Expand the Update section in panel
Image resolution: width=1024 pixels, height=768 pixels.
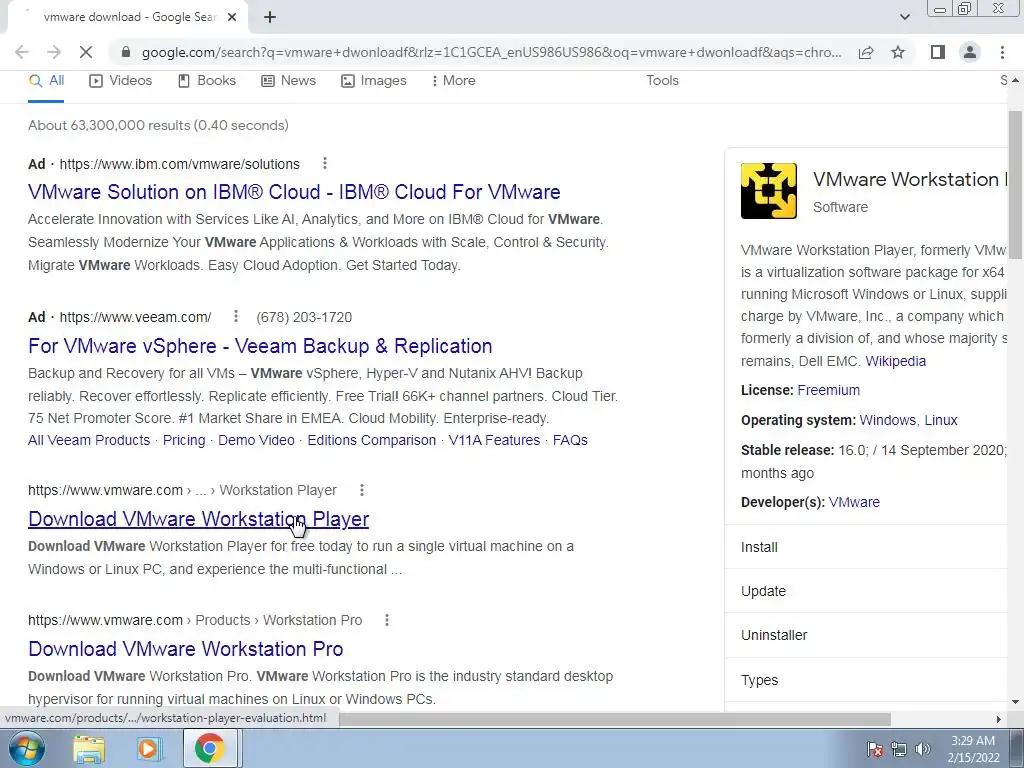[866, 591]
